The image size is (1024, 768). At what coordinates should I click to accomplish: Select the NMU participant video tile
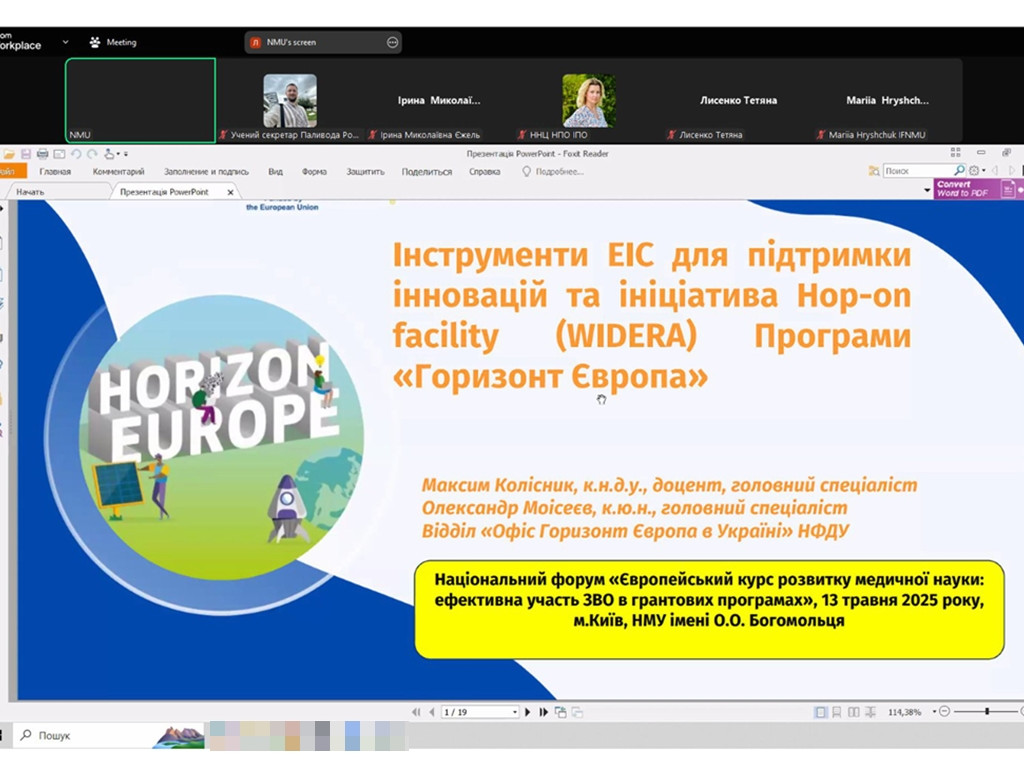coord(140,100)
